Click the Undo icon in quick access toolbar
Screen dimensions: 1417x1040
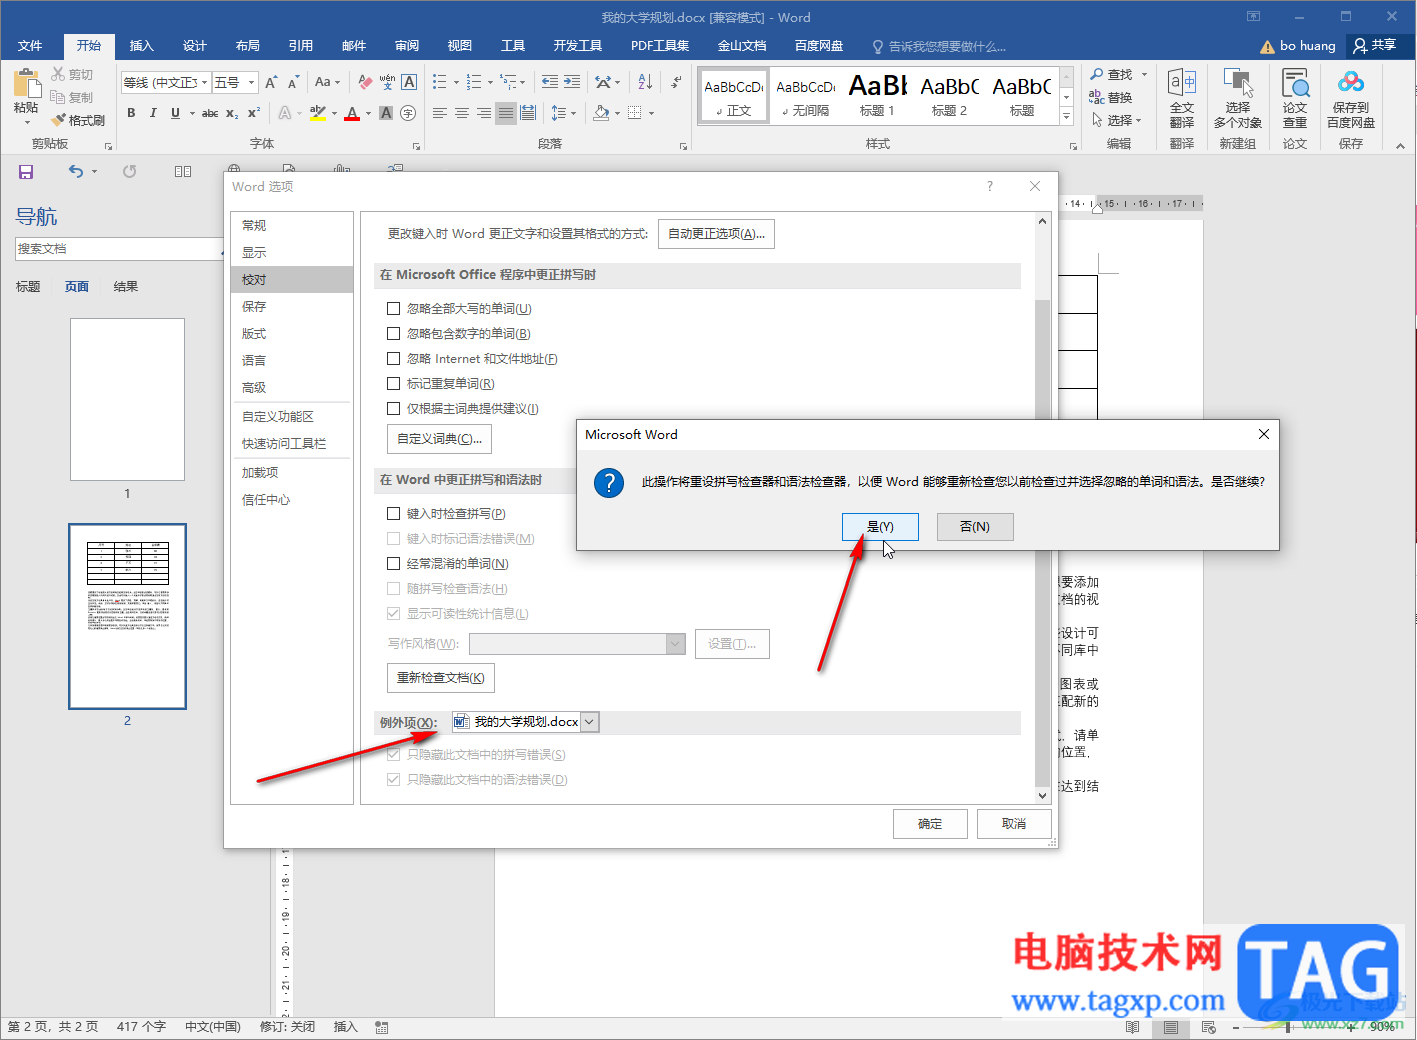[76, 172]
